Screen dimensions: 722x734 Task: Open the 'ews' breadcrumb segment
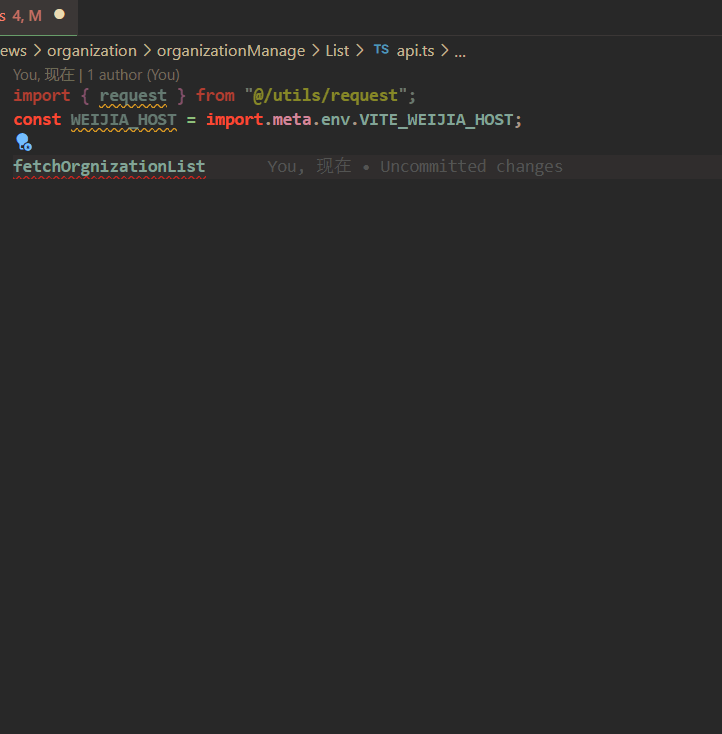pos(13,51)
